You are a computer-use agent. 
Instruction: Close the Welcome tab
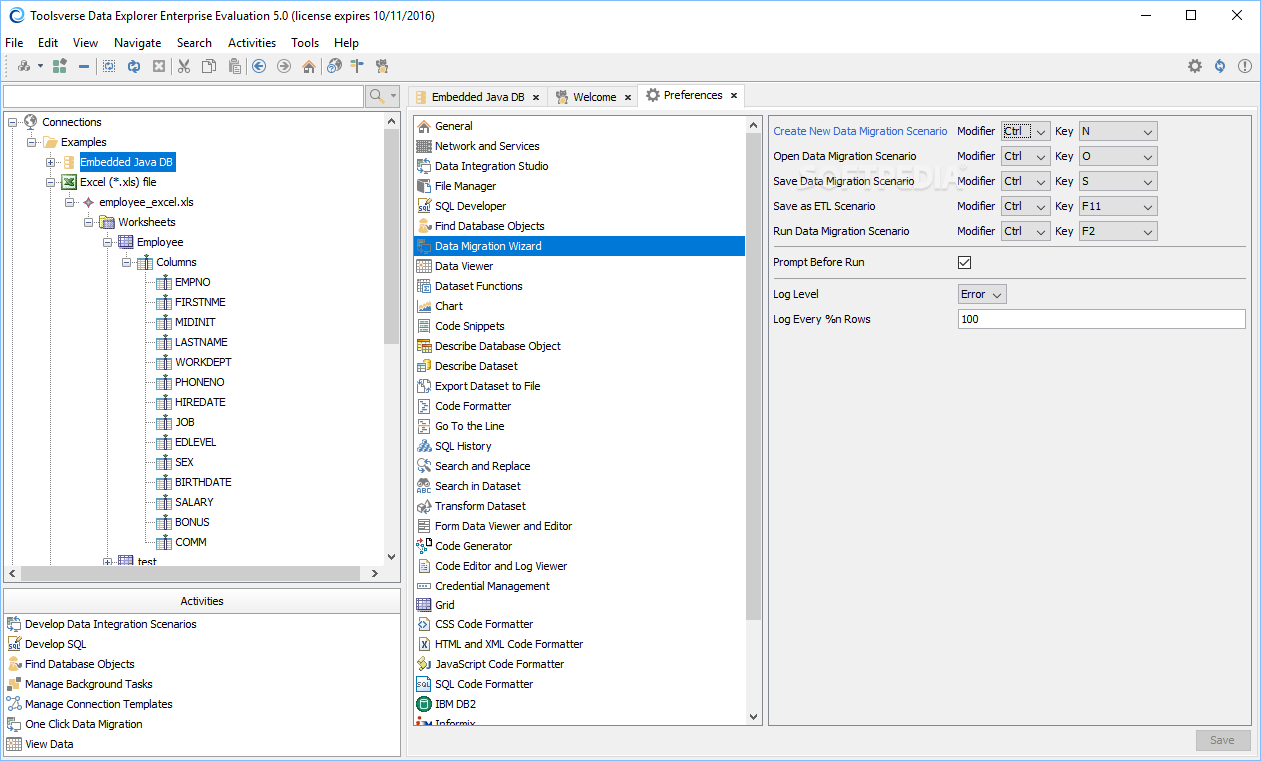pos(628,97)
